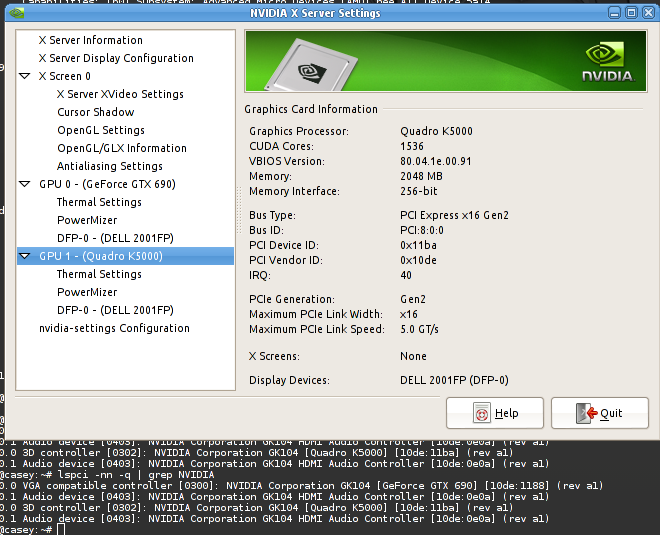Screen dimensions: 660x535
Task: Minimize the NVIDIA X Server Settings window
Action: (x=615, y=13)
